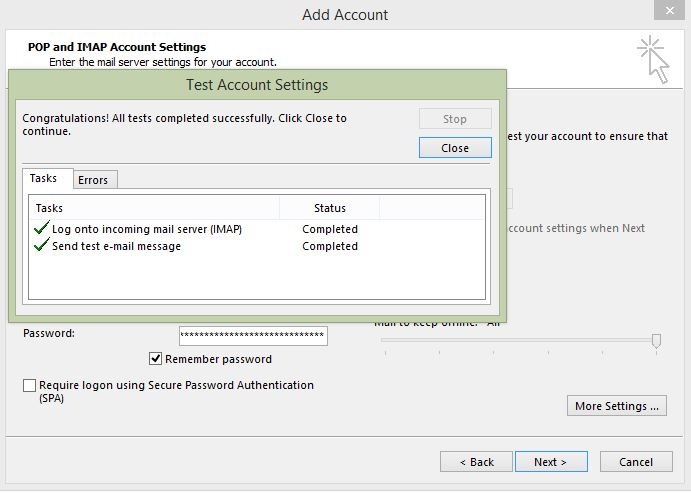The height and width of the screenshot is (493, 691).
Task: Toggle the Remember password checkbox
Action: pyautogui.click(x=156, y=359)
